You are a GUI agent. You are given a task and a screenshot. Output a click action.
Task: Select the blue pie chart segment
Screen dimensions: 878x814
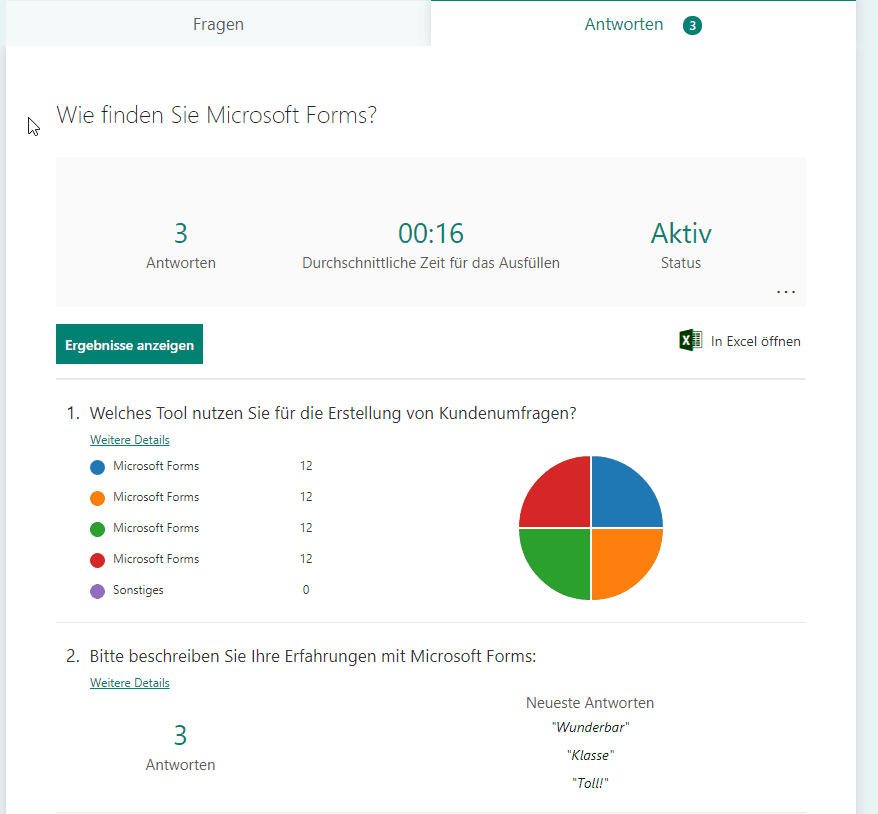[622, 497]
